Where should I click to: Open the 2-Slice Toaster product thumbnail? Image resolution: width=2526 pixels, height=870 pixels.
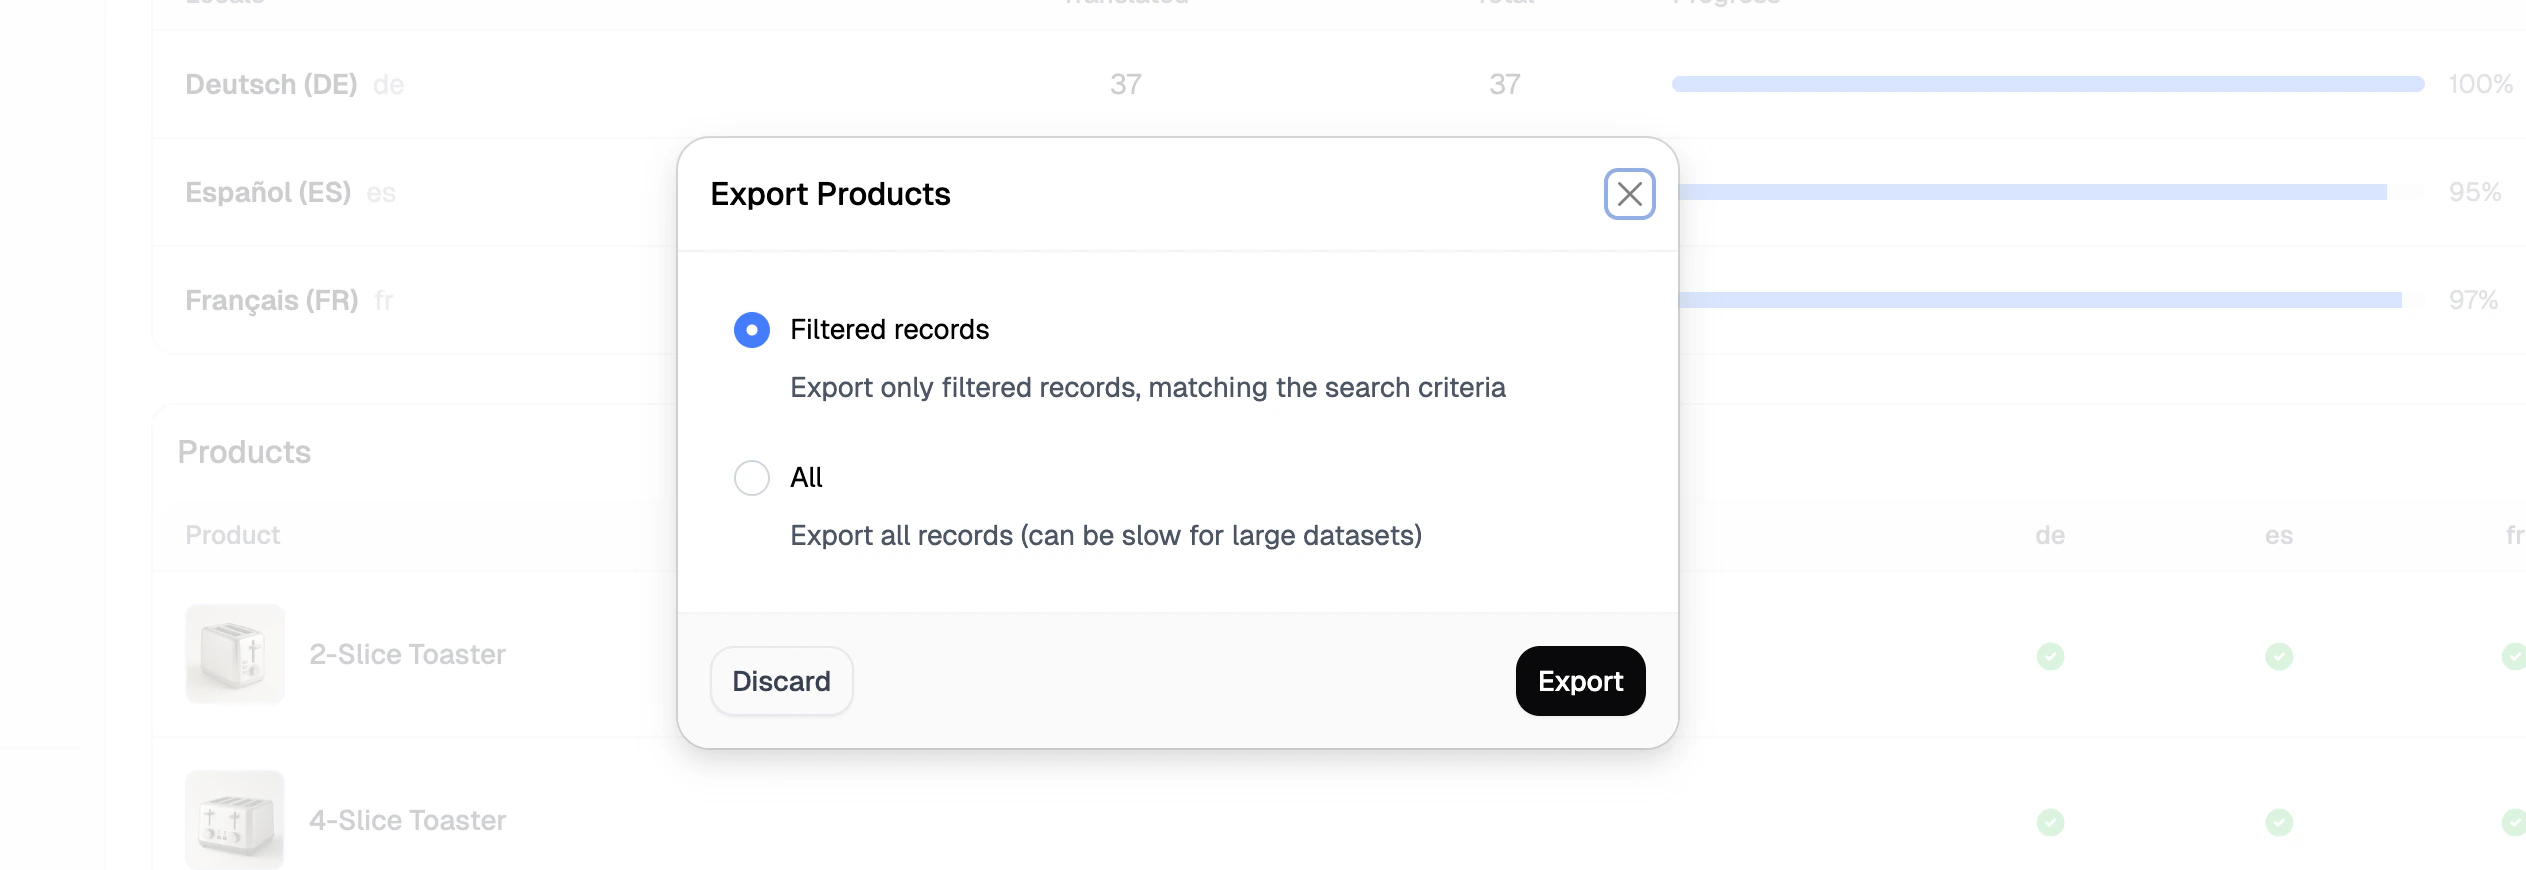[x=234, y=654]
